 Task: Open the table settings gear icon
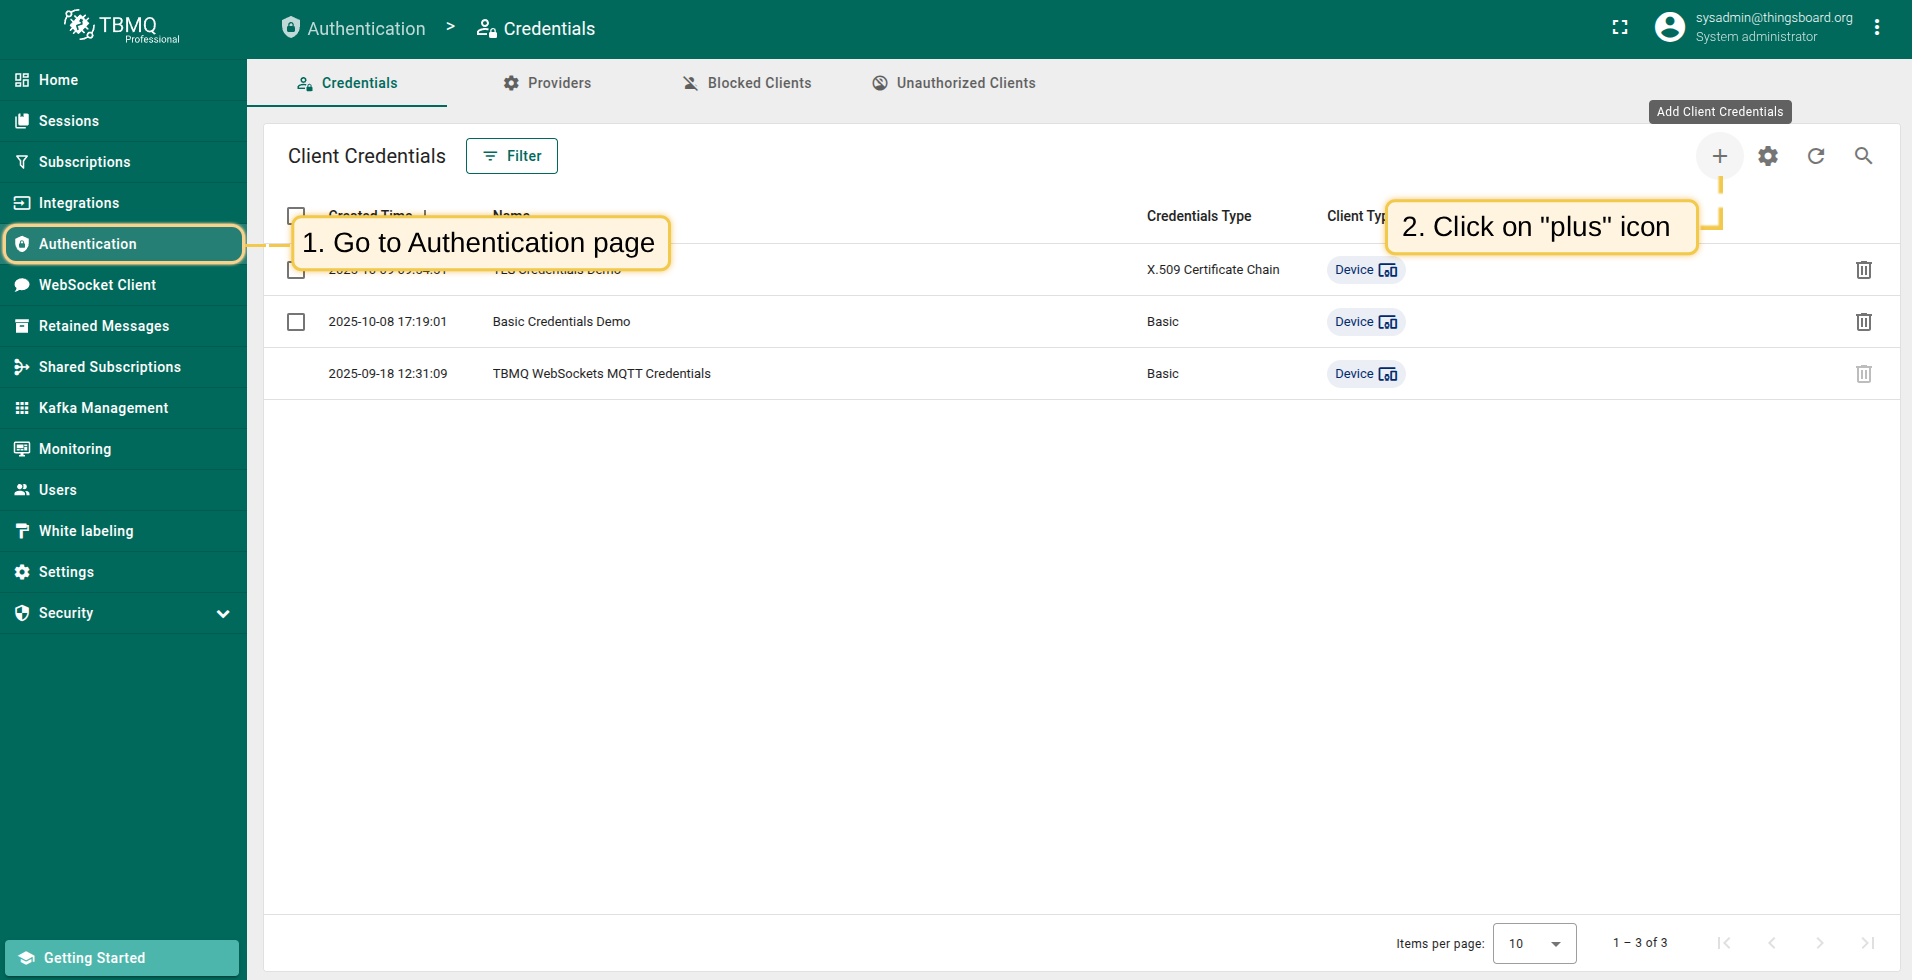point(1768,156)
